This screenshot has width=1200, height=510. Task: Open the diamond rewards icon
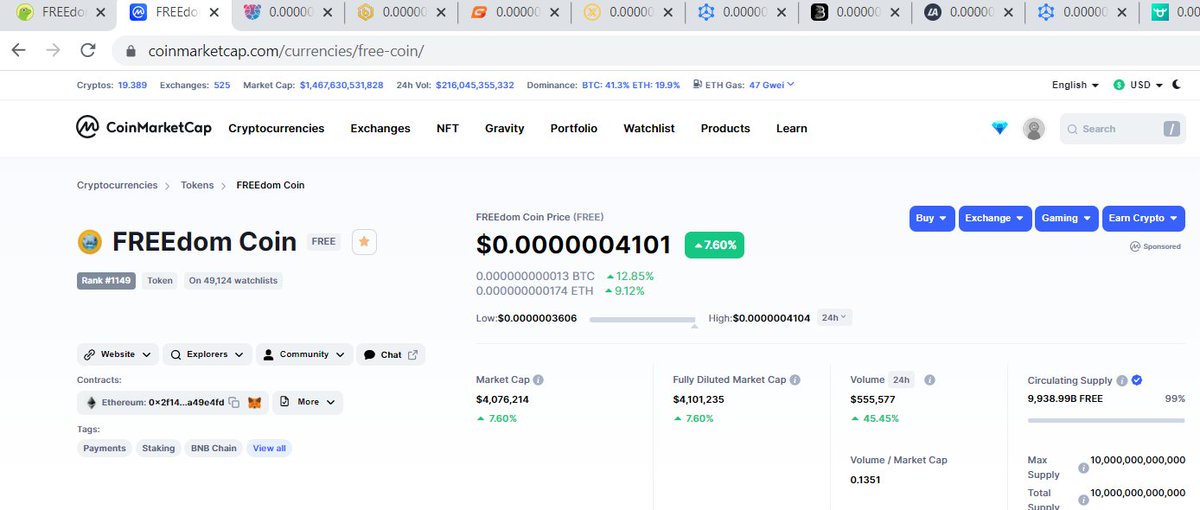click(x=1000, y=128)
